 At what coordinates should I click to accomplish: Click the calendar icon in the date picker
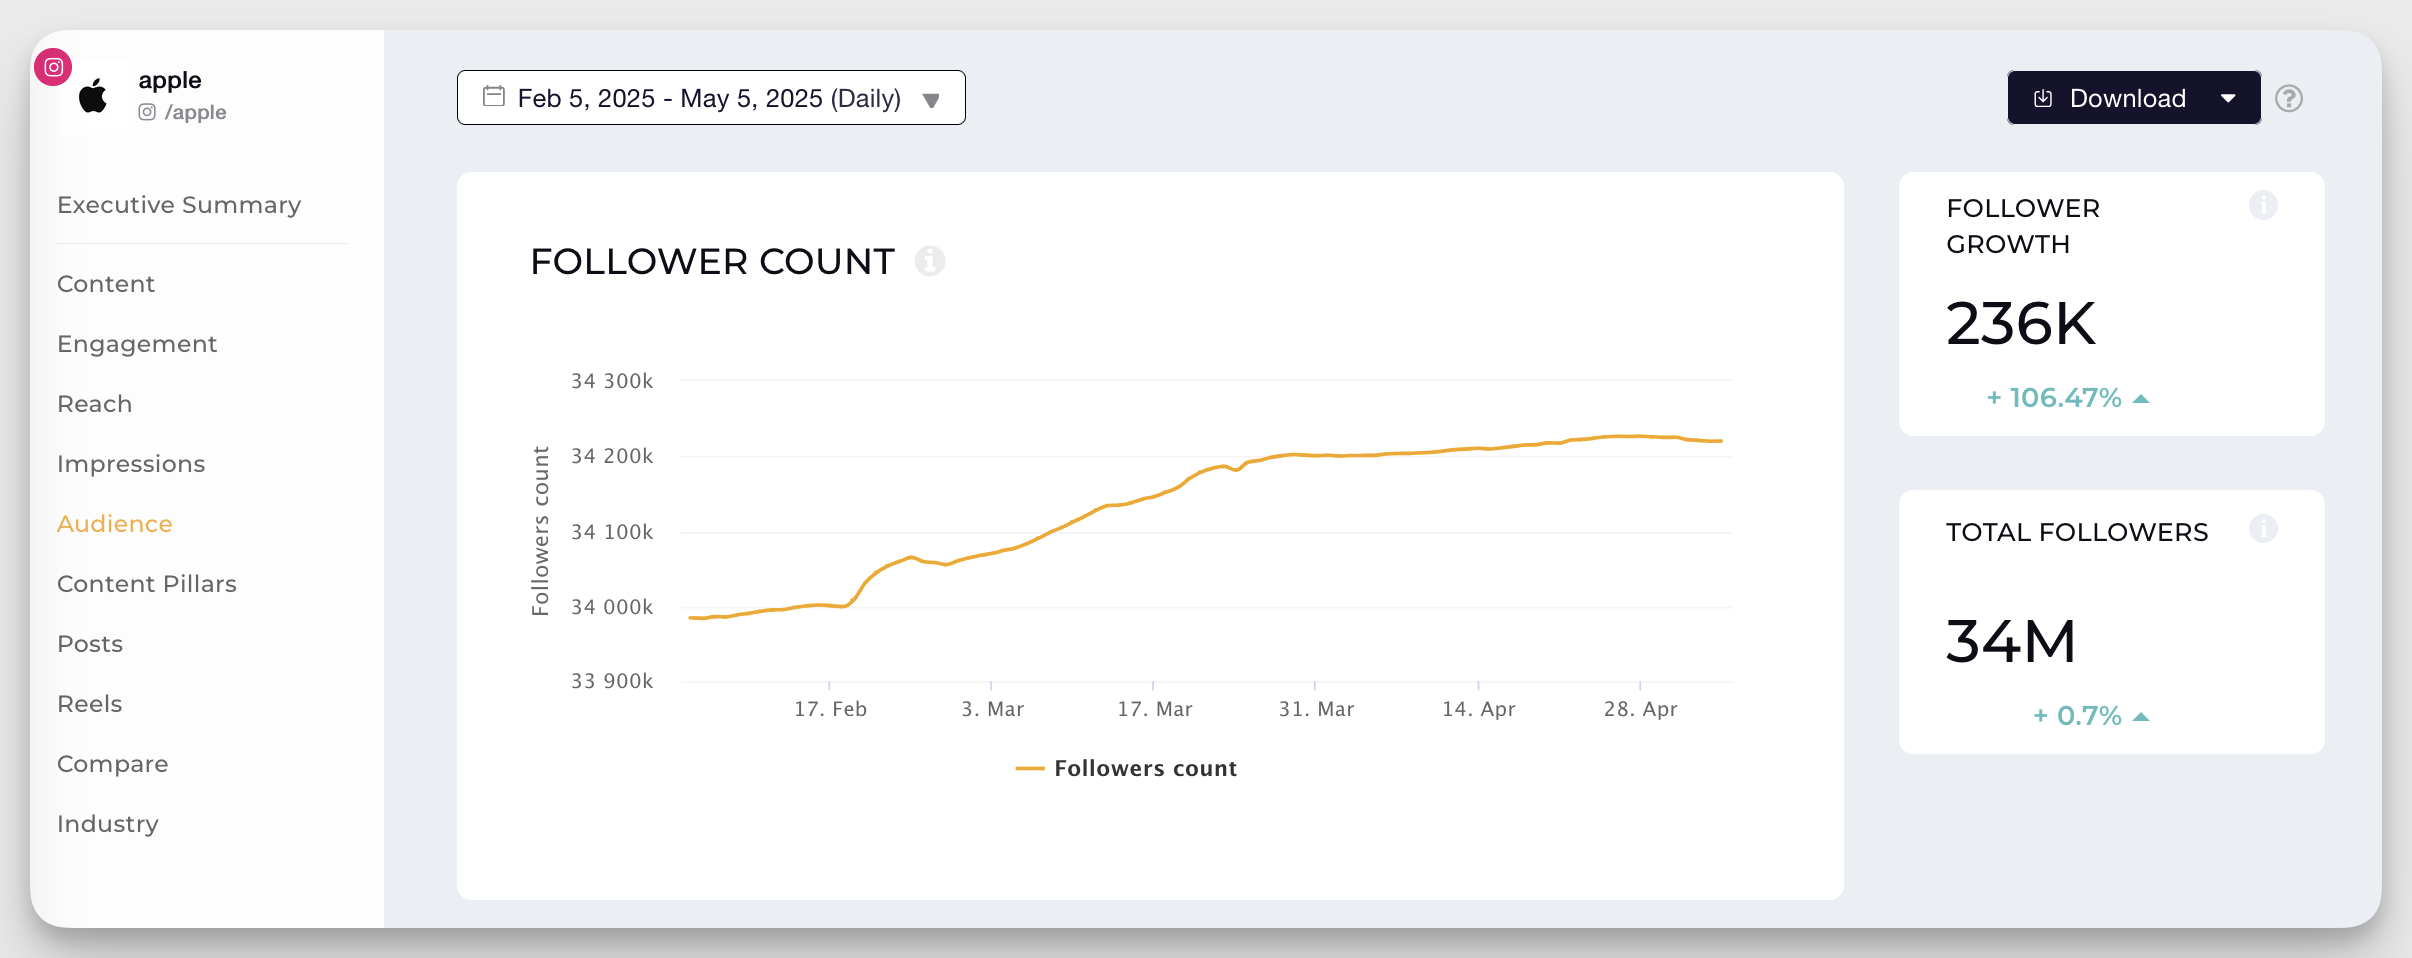494,96
